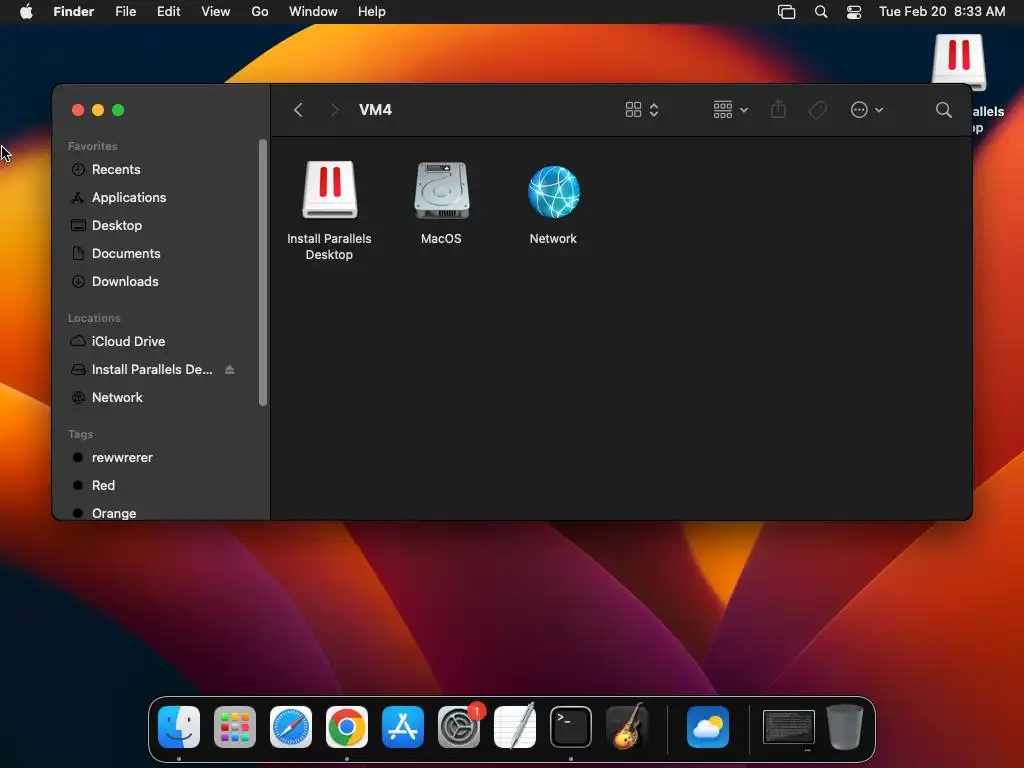
Task: Open the File menu
Action: (125, 12)
